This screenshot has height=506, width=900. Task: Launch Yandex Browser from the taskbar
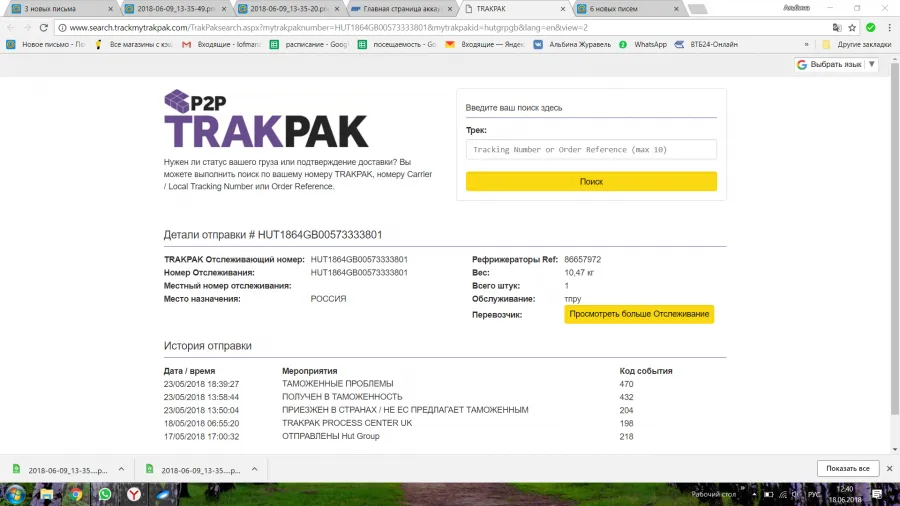click(x=134, y=494)
